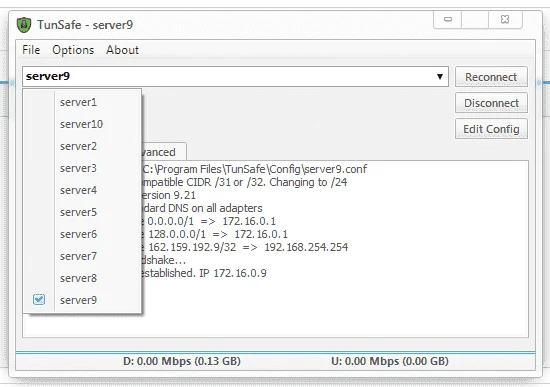The image size is (550, 387).
Task: Switch to server8 in the list
Action: click(x=82, y=278)
